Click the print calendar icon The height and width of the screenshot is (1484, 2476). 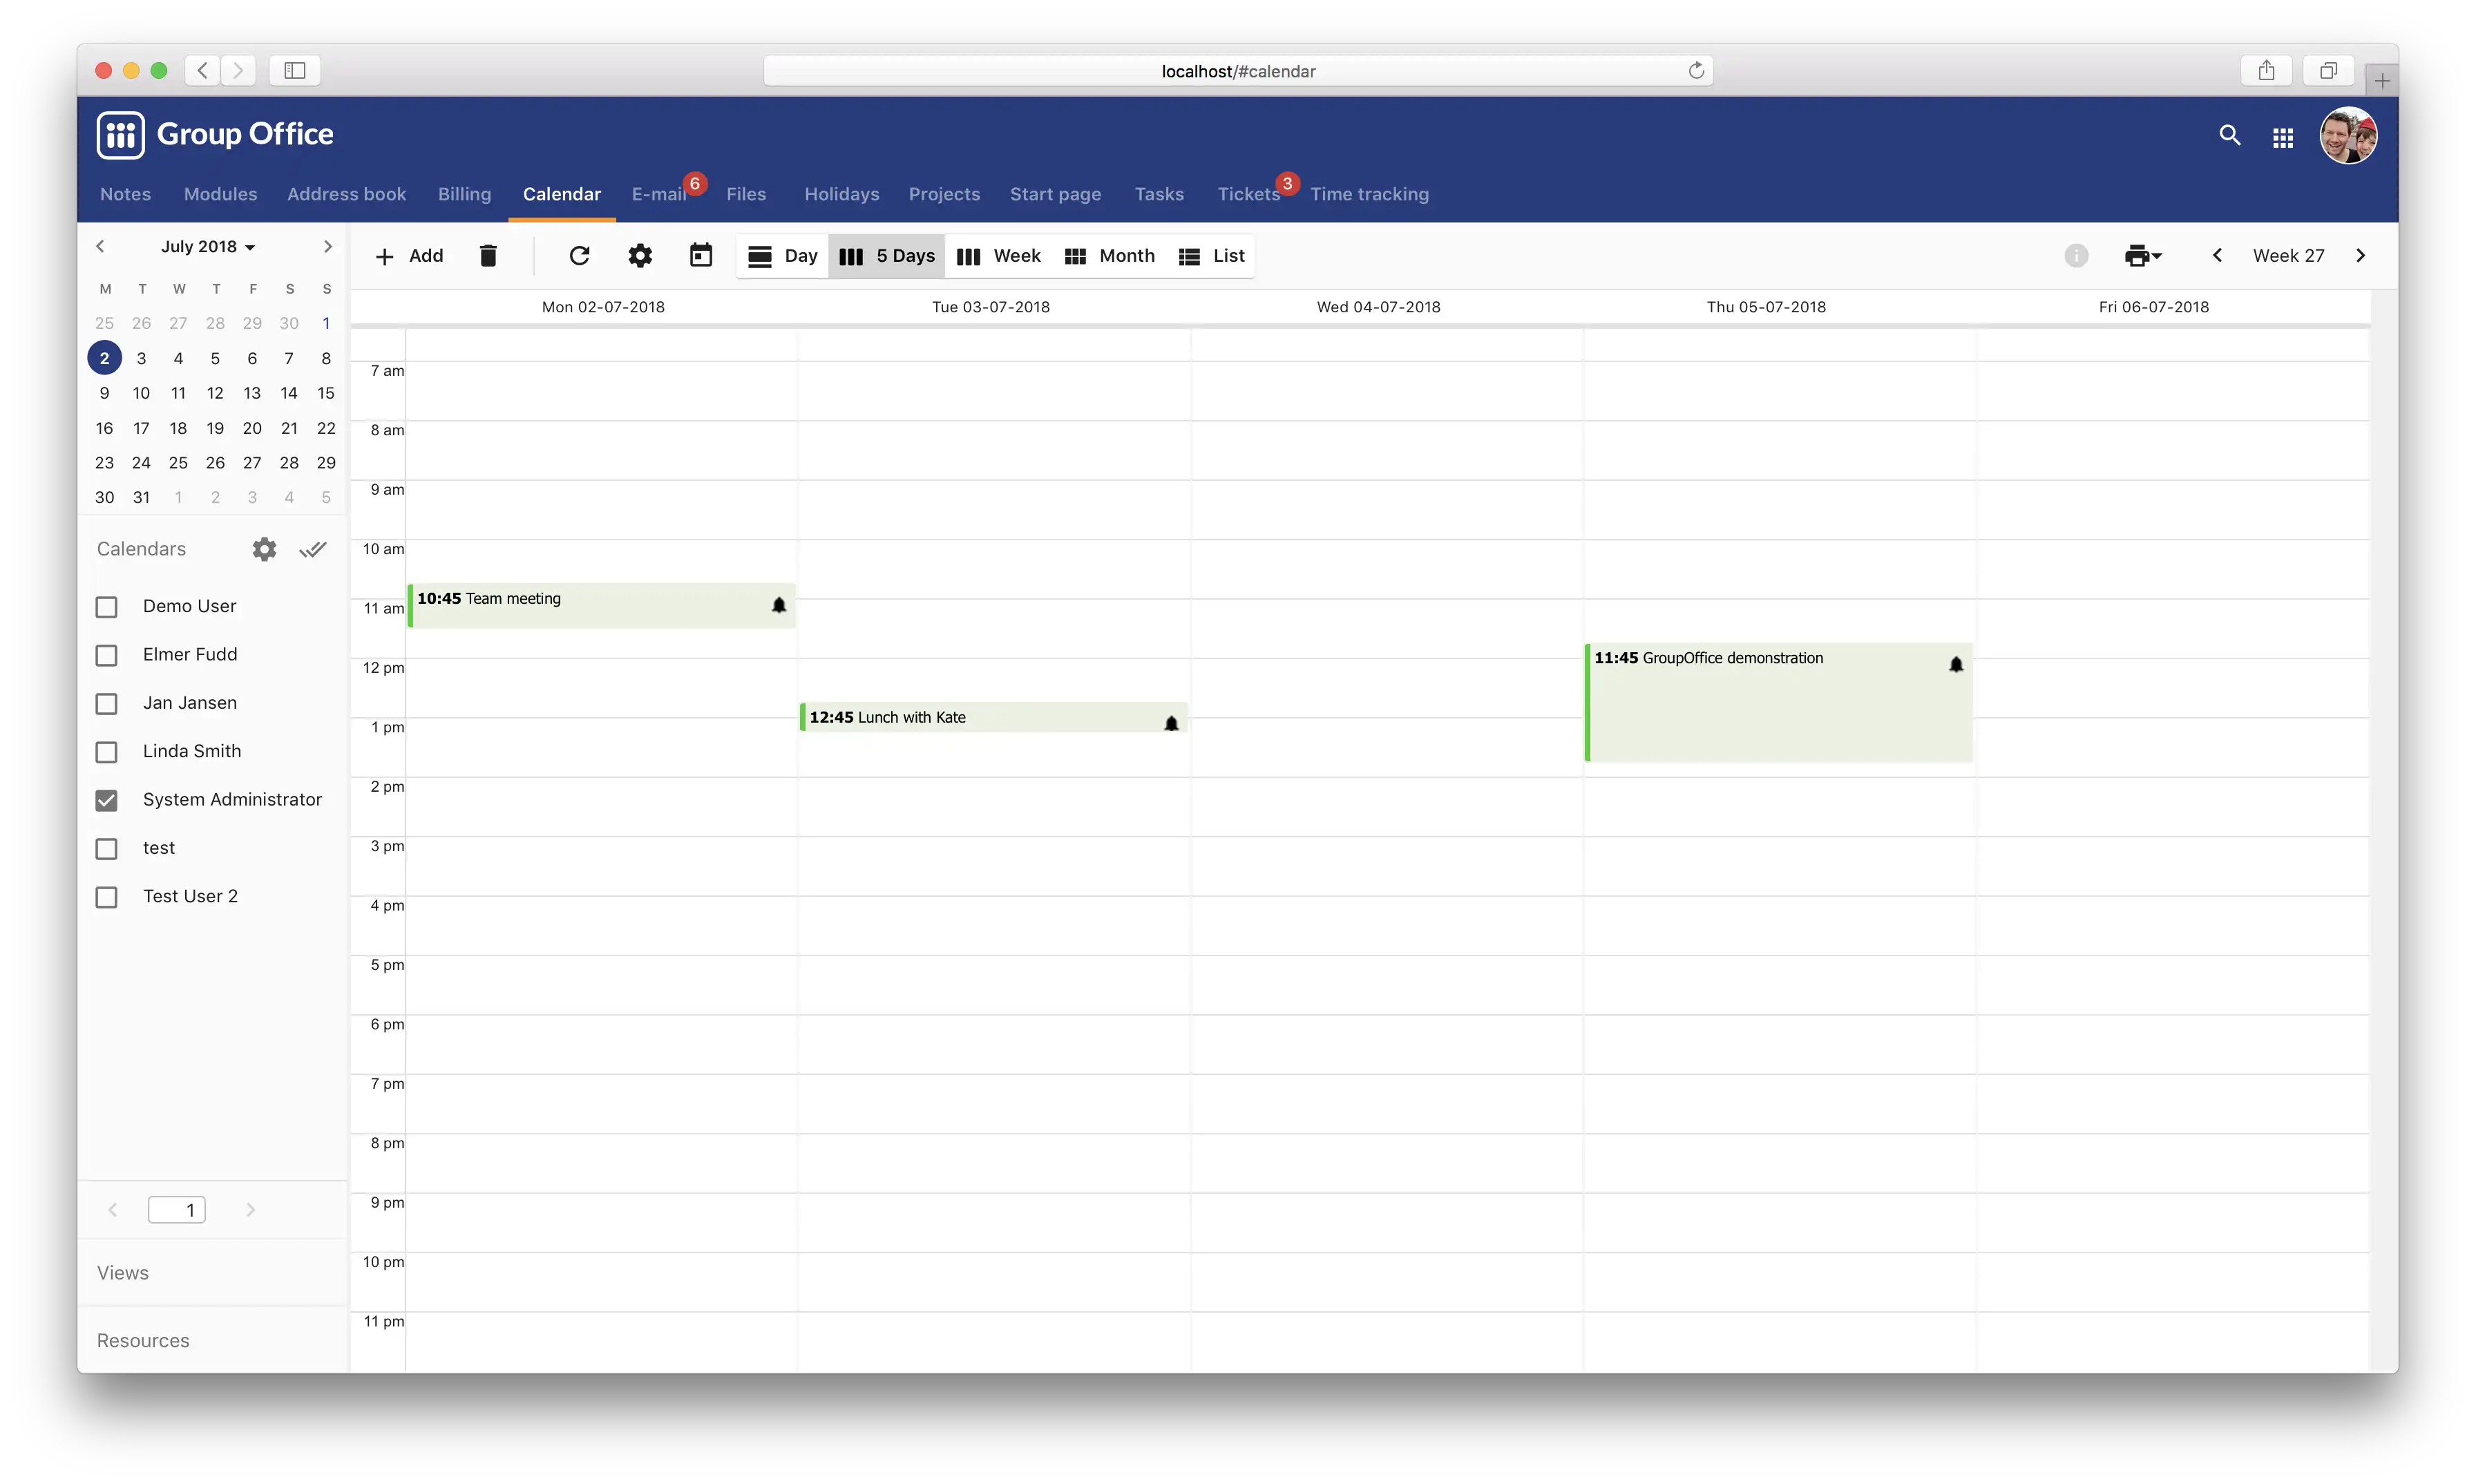[x=2137, y=254]
